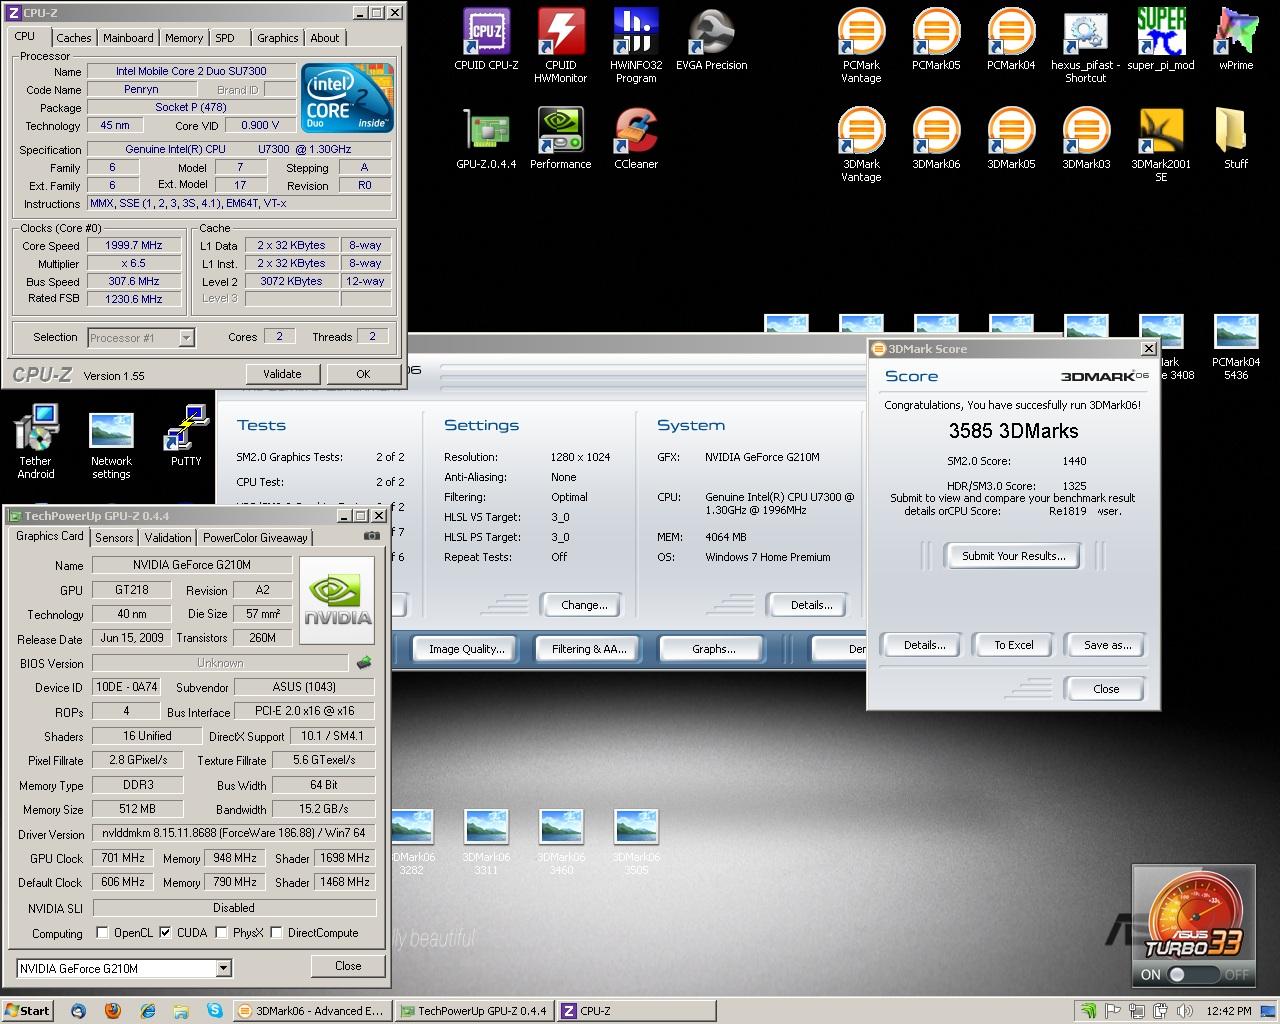This screenshot has width=1280, height=1024.
Task: Open 3DMark03 desktop shortcut
Action: pyautogui.click(x=1086, y=139)
